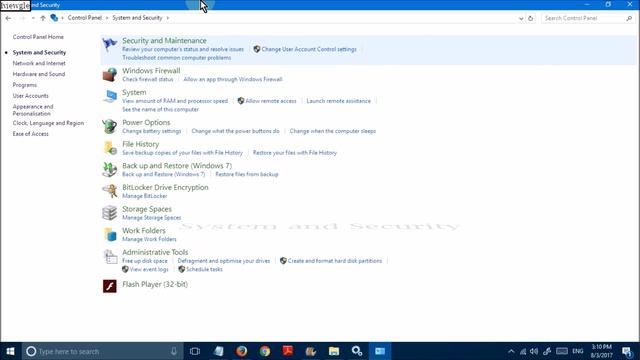
Task: Open Adobe Reader taskbar icon
Action: click(x=288, y=351)
